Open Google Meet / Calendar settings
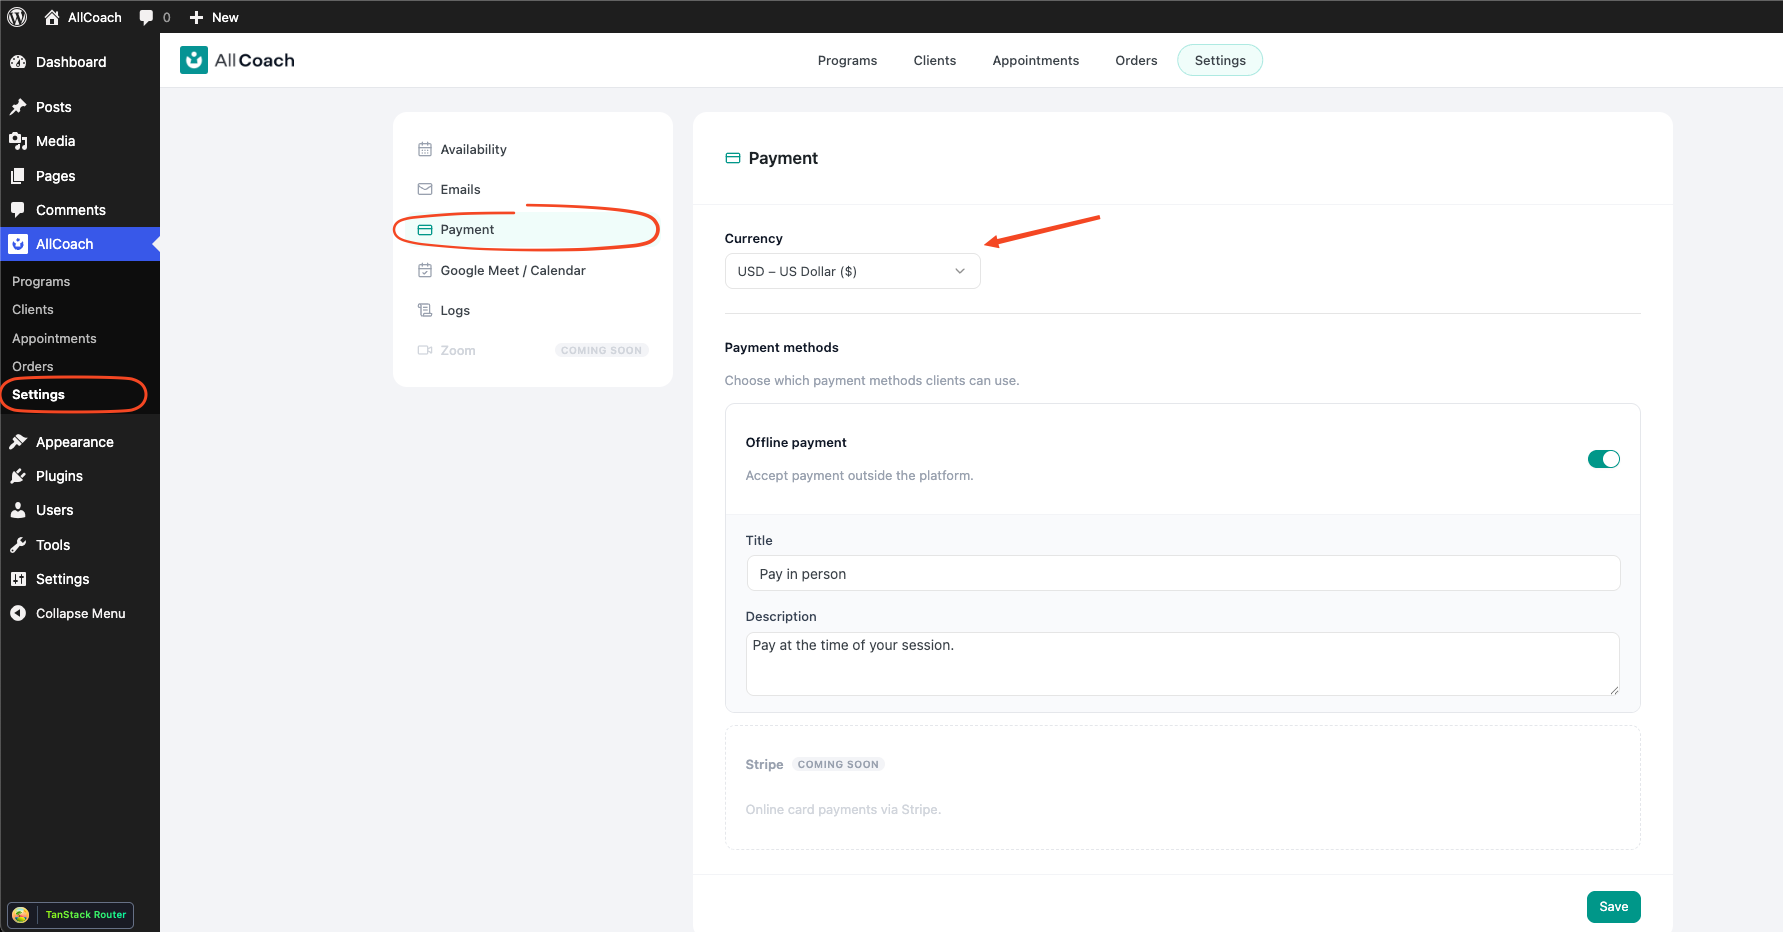Screen dimensions: 1783x932 [x=533, y=270]
